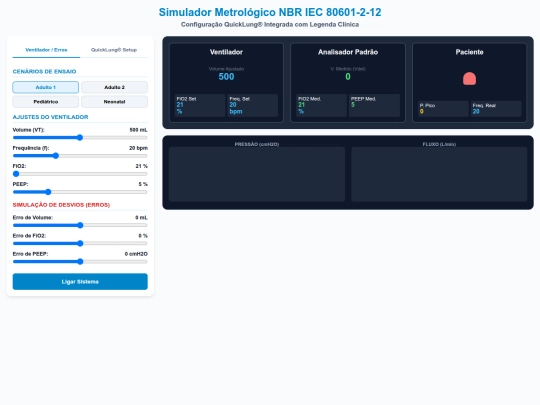Click the PEEP Med. readout box
Viewport: 540px width, 405px height.
pos(374,105)
